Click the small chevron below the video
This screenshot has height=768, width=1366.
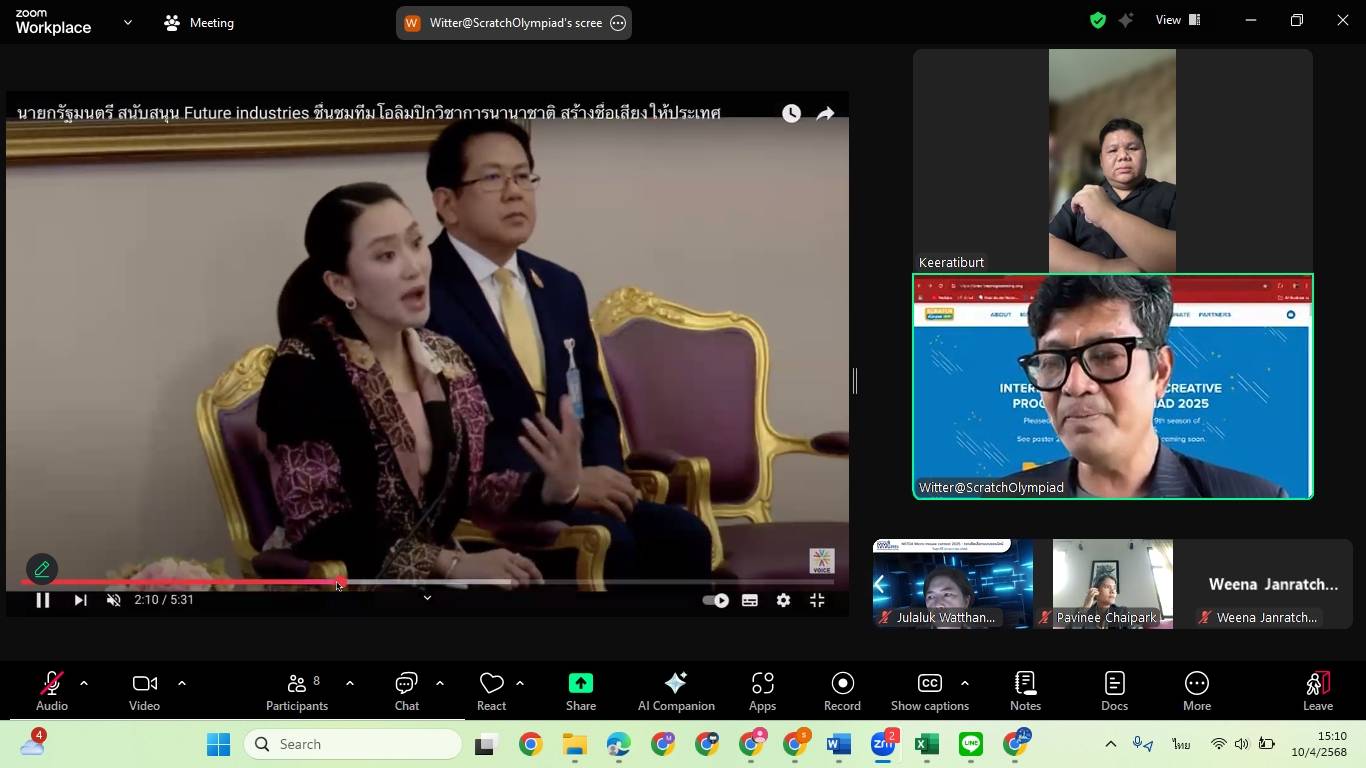coord(427,598)
